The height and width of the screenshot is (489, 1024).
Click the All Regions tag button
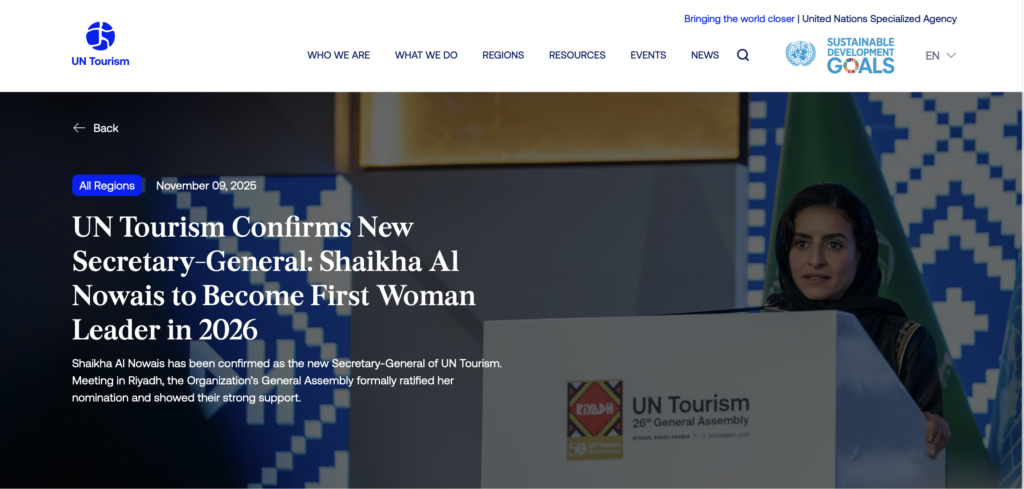pyautogui.click(x=107, y=185)
